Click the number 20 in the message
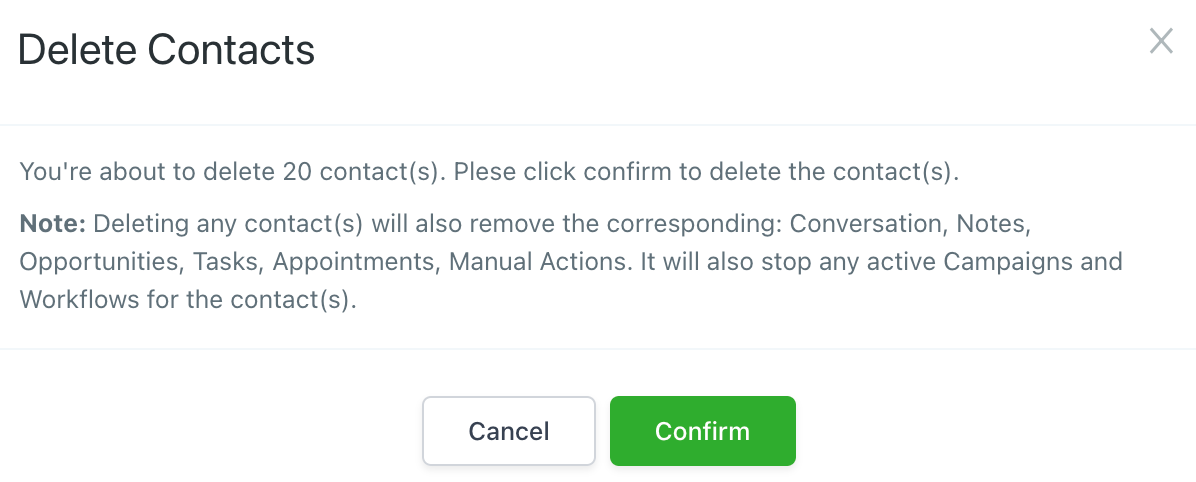This screenshot has height=482, width=1196. [x=297, y=172]
